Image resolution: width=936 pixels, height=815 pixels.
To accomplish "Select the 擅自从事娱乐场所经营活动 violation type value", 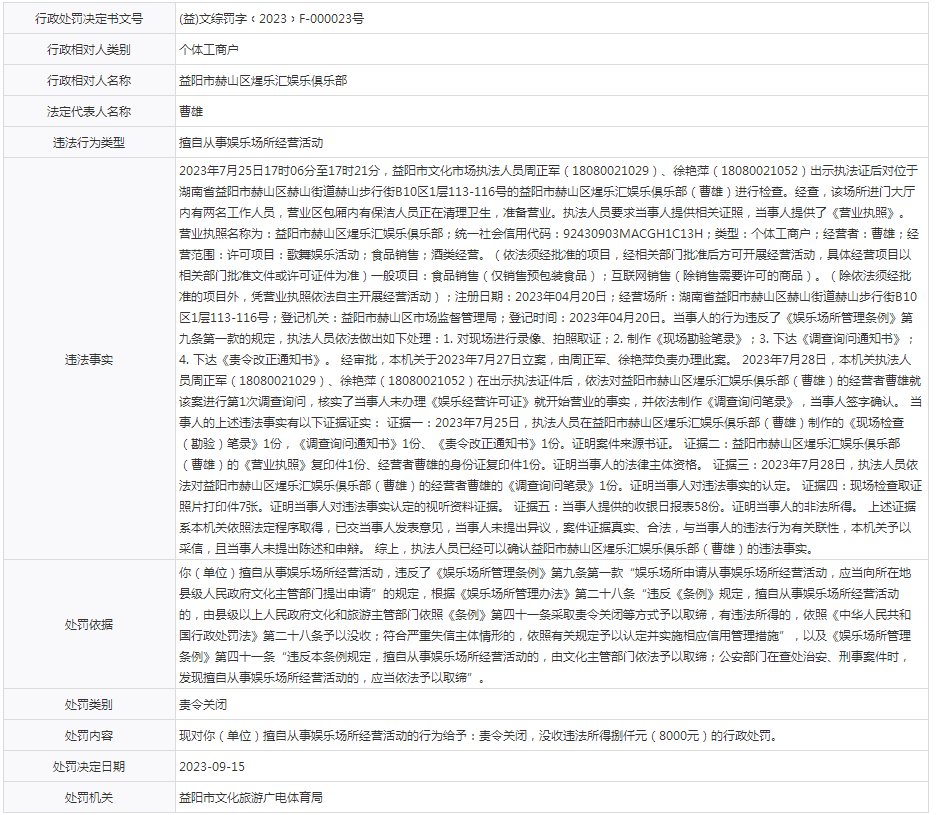I will click(251, 142).
